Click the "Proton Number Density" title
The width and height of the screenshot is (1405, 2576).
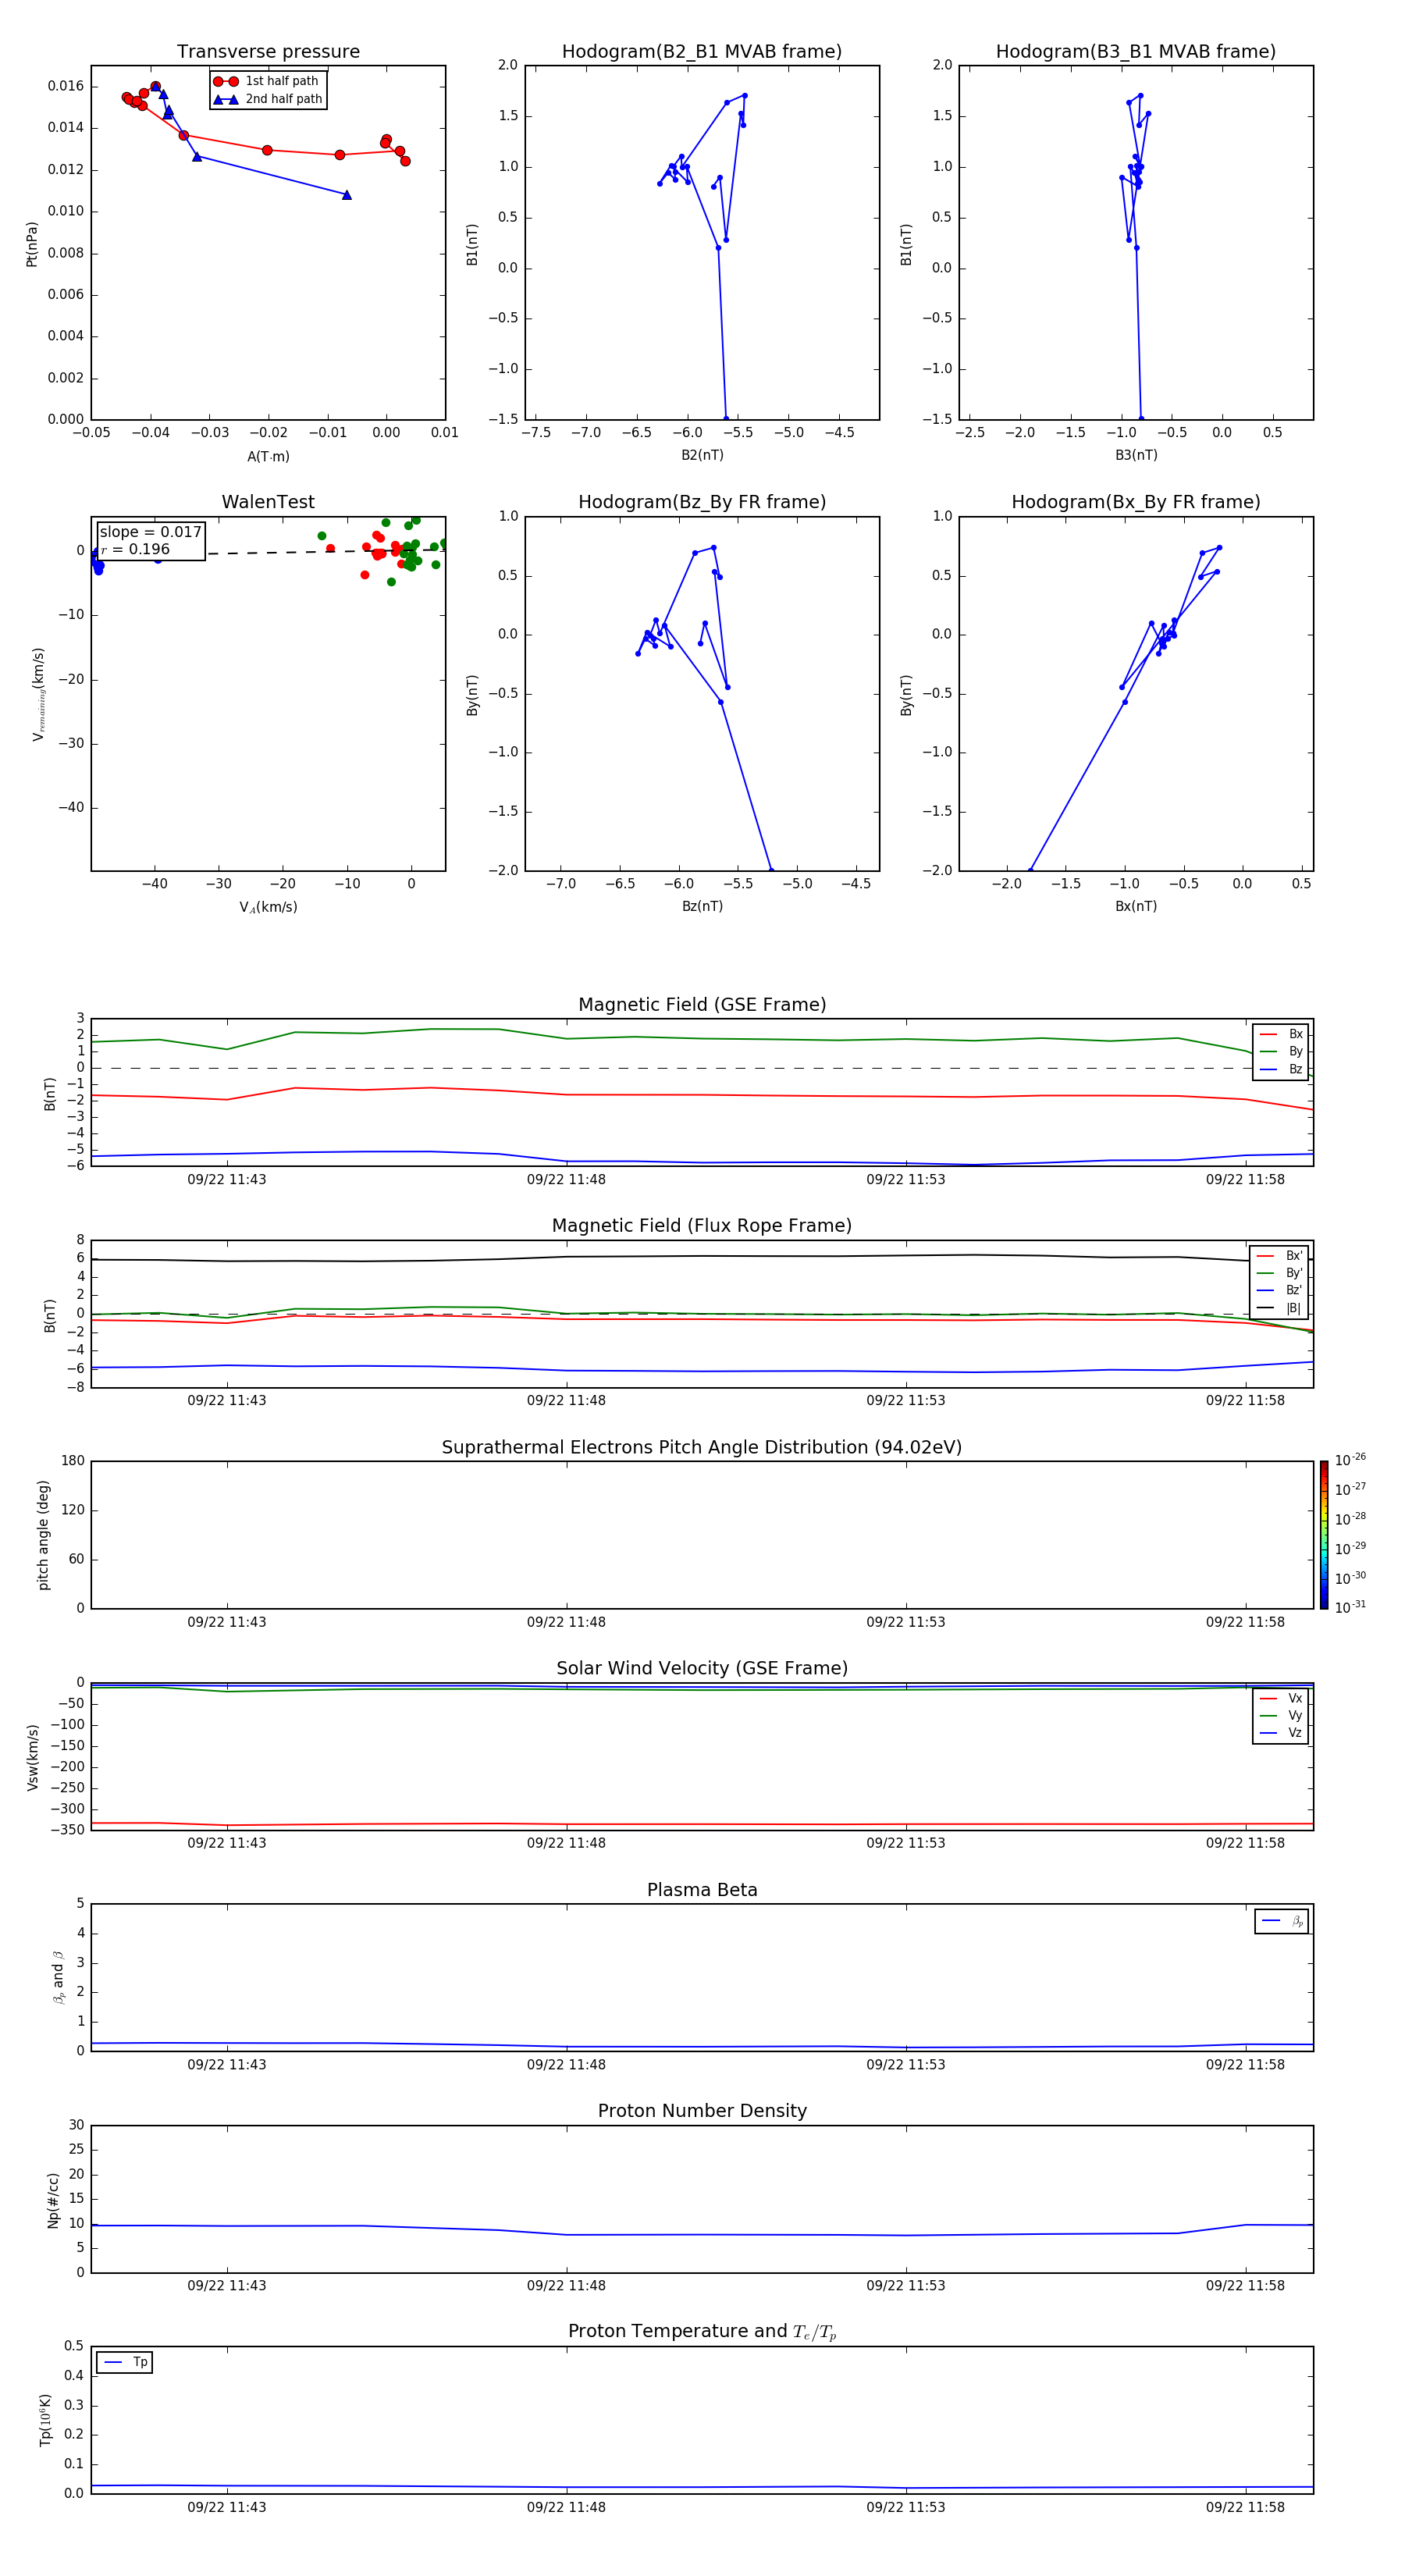[702, 2111]
